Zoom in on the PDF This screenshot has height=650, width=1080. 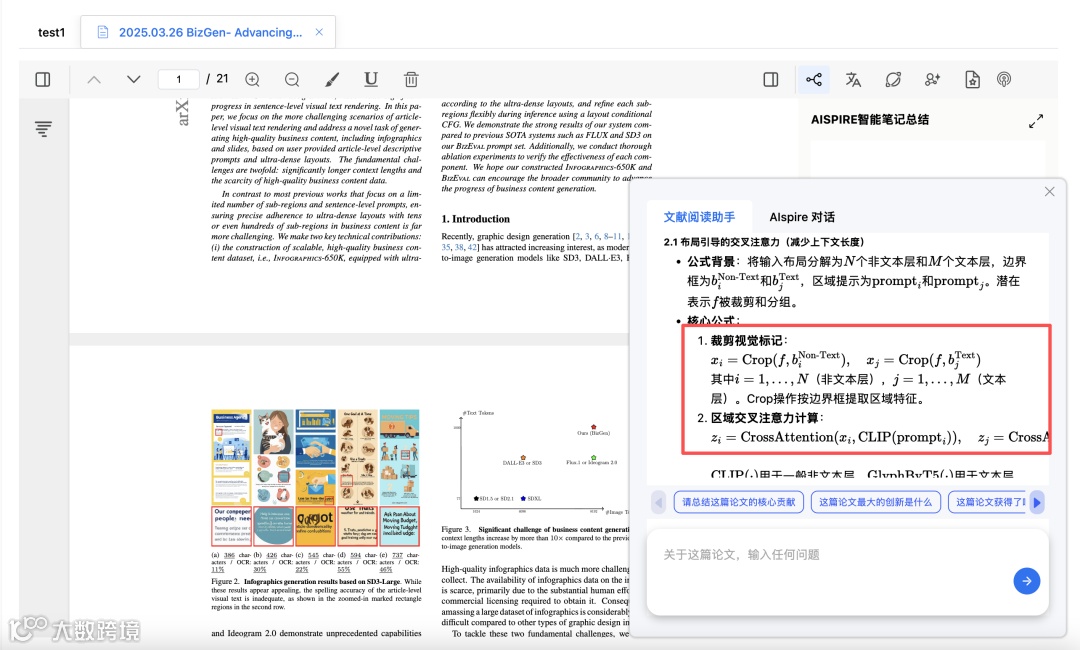click(253, 80)
